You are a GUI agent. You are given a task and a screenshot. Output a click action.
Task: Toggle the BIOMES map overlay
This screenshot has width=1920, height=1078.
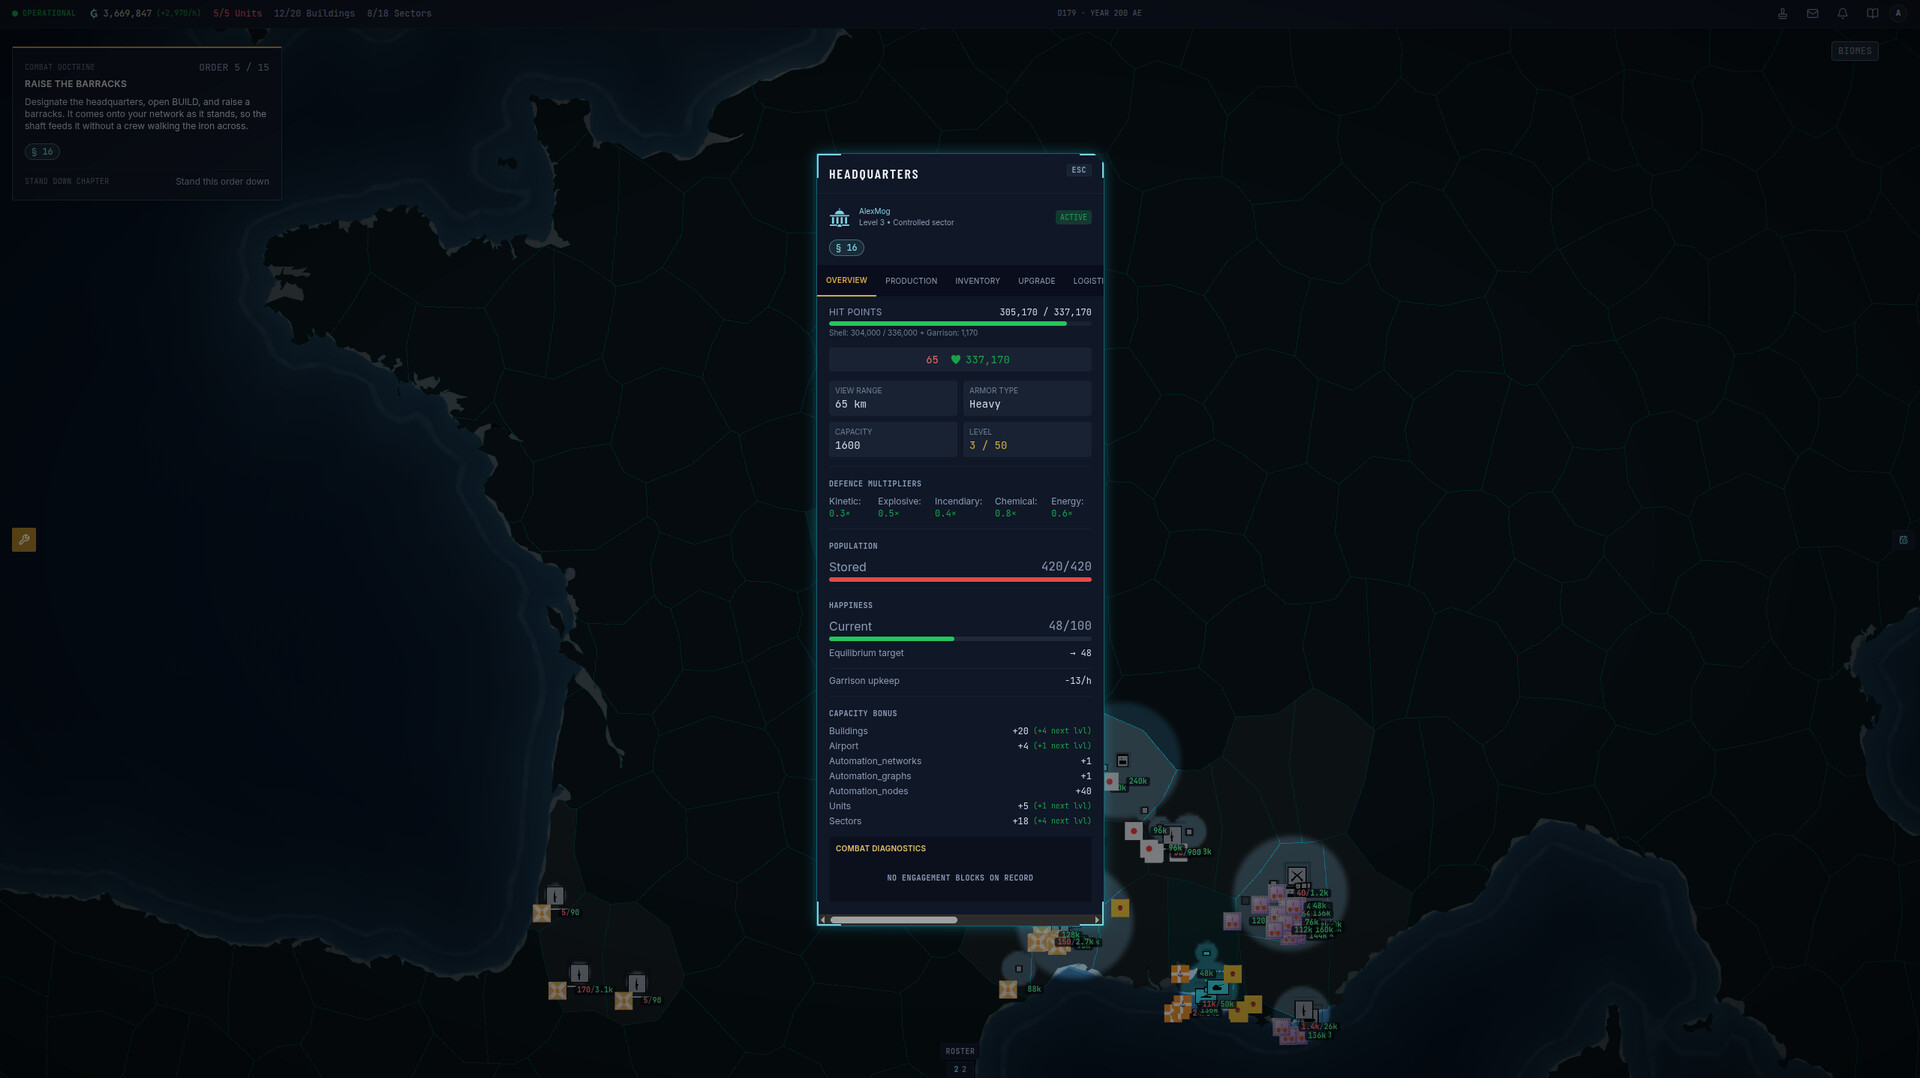[x=1855, y=51]
